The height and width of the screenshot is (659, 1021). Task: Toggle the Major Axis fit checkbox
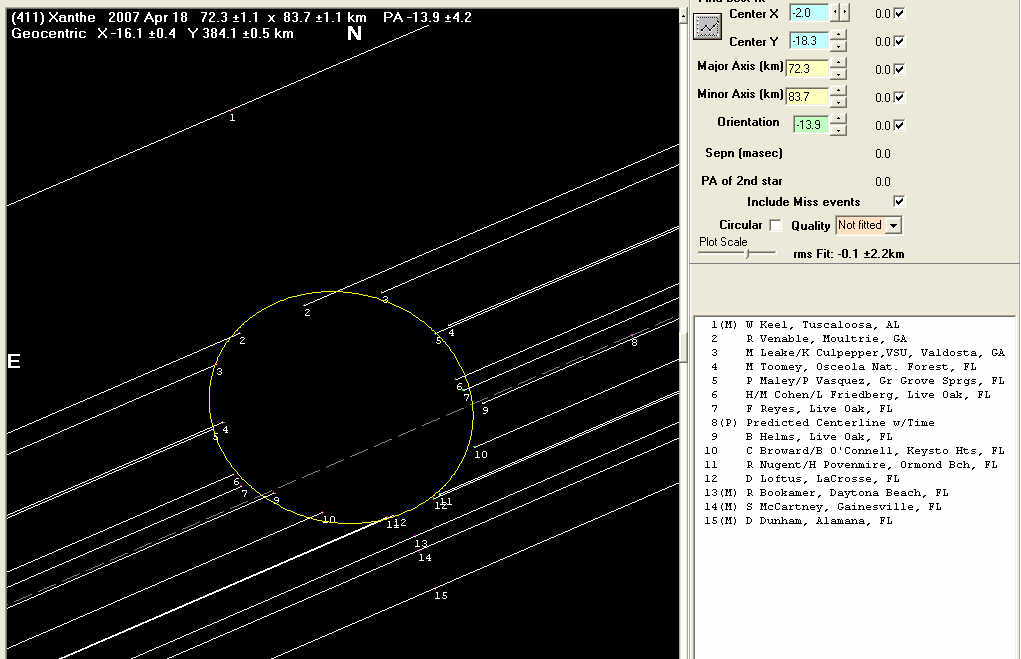[x=899, y=69]
